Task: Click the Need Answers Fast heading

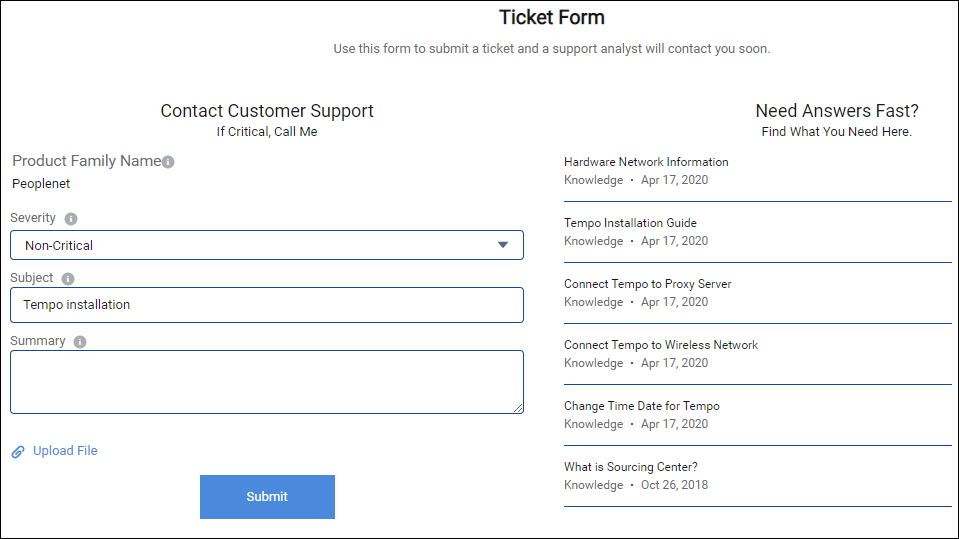Action: tap(837, 111)
